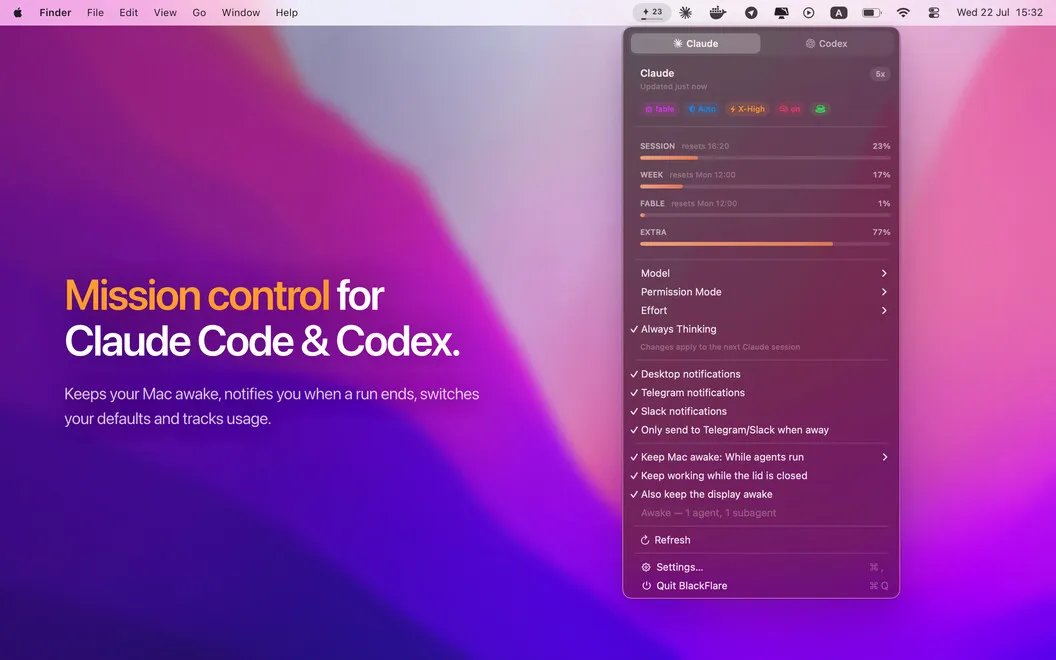The height and width of the screenshot is (660, 1056).
Task: Expand the Permission Mode submenu
Action: pyautogui.click(x=761, y=292)
